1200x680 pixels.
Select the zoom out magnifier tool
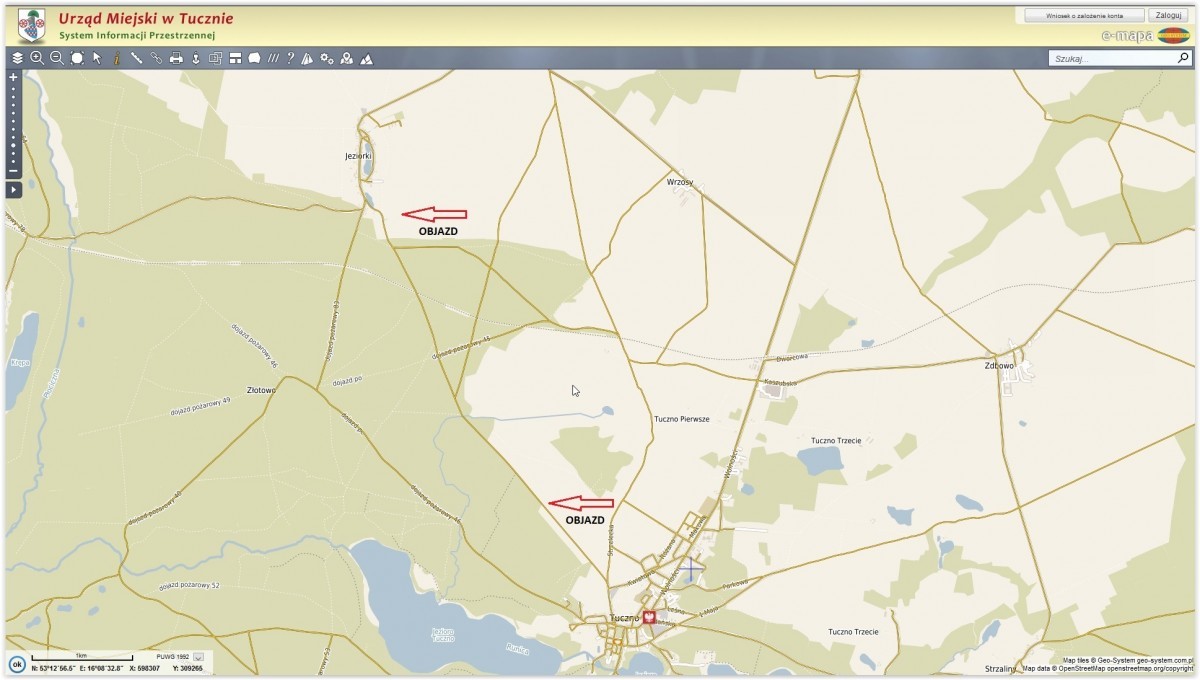(x=57, y=59)
